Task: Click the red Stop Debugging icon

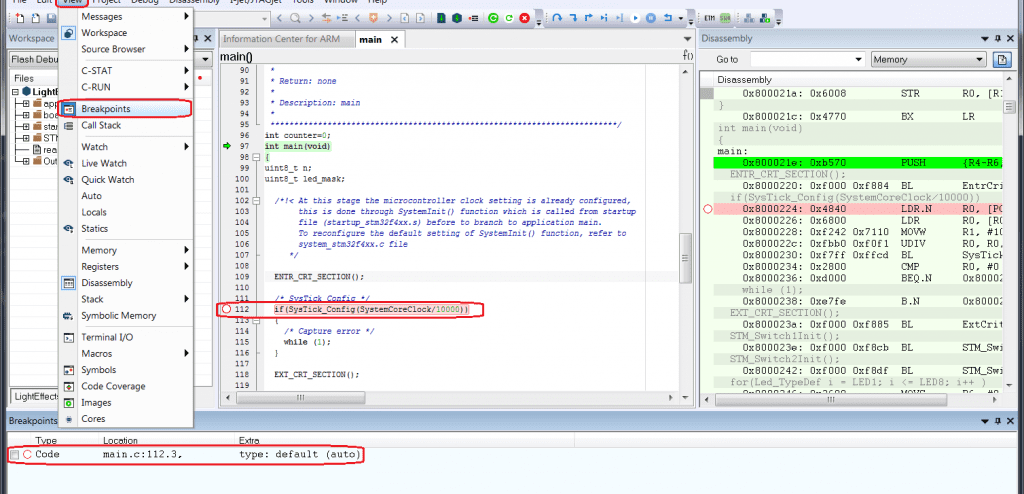Action: tap(524, 19)
